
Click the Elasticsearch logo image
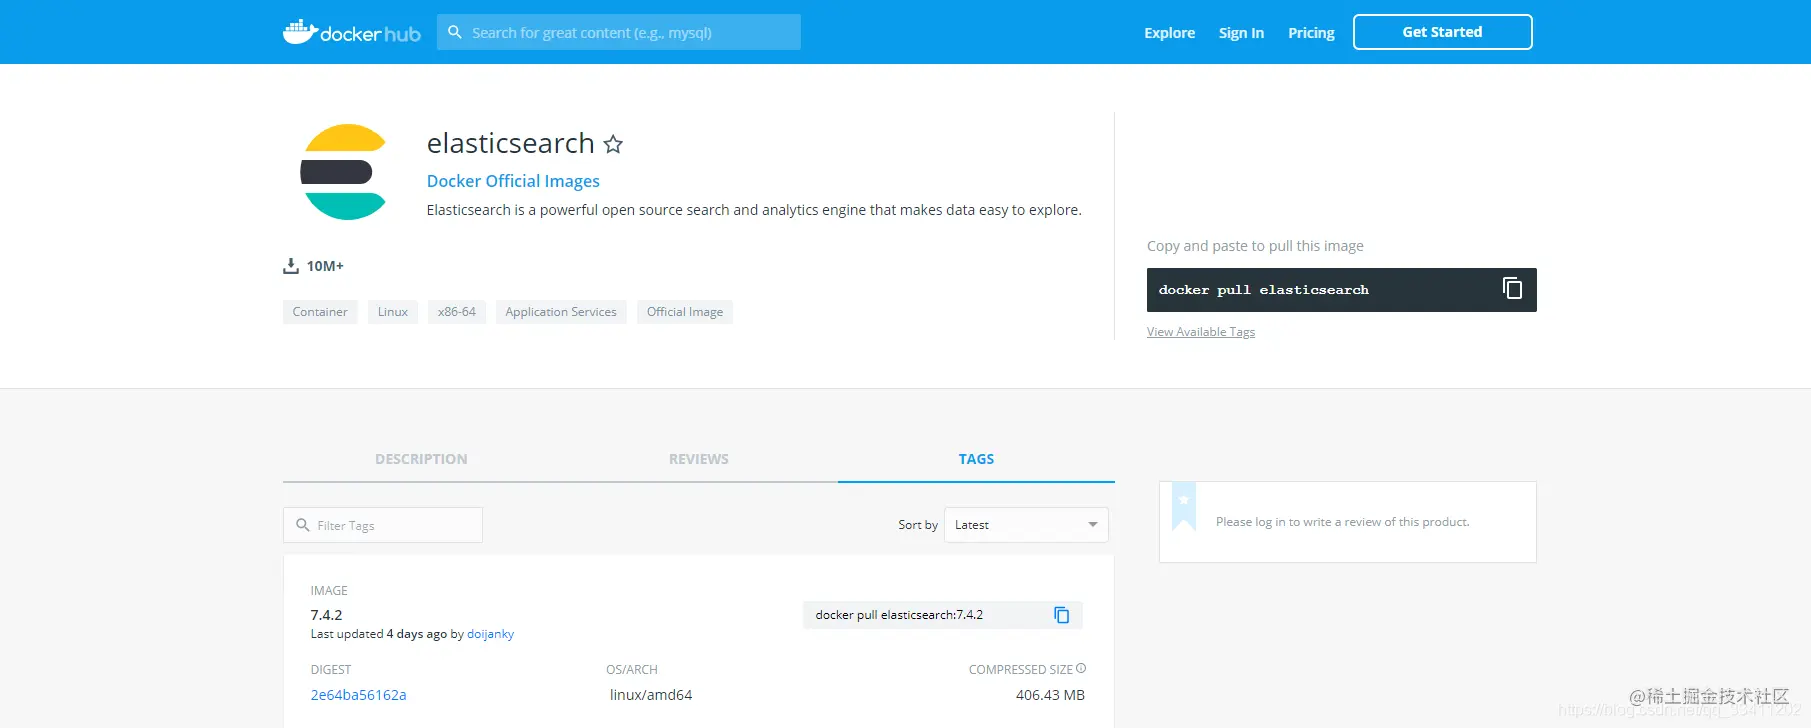click(343, 172)
